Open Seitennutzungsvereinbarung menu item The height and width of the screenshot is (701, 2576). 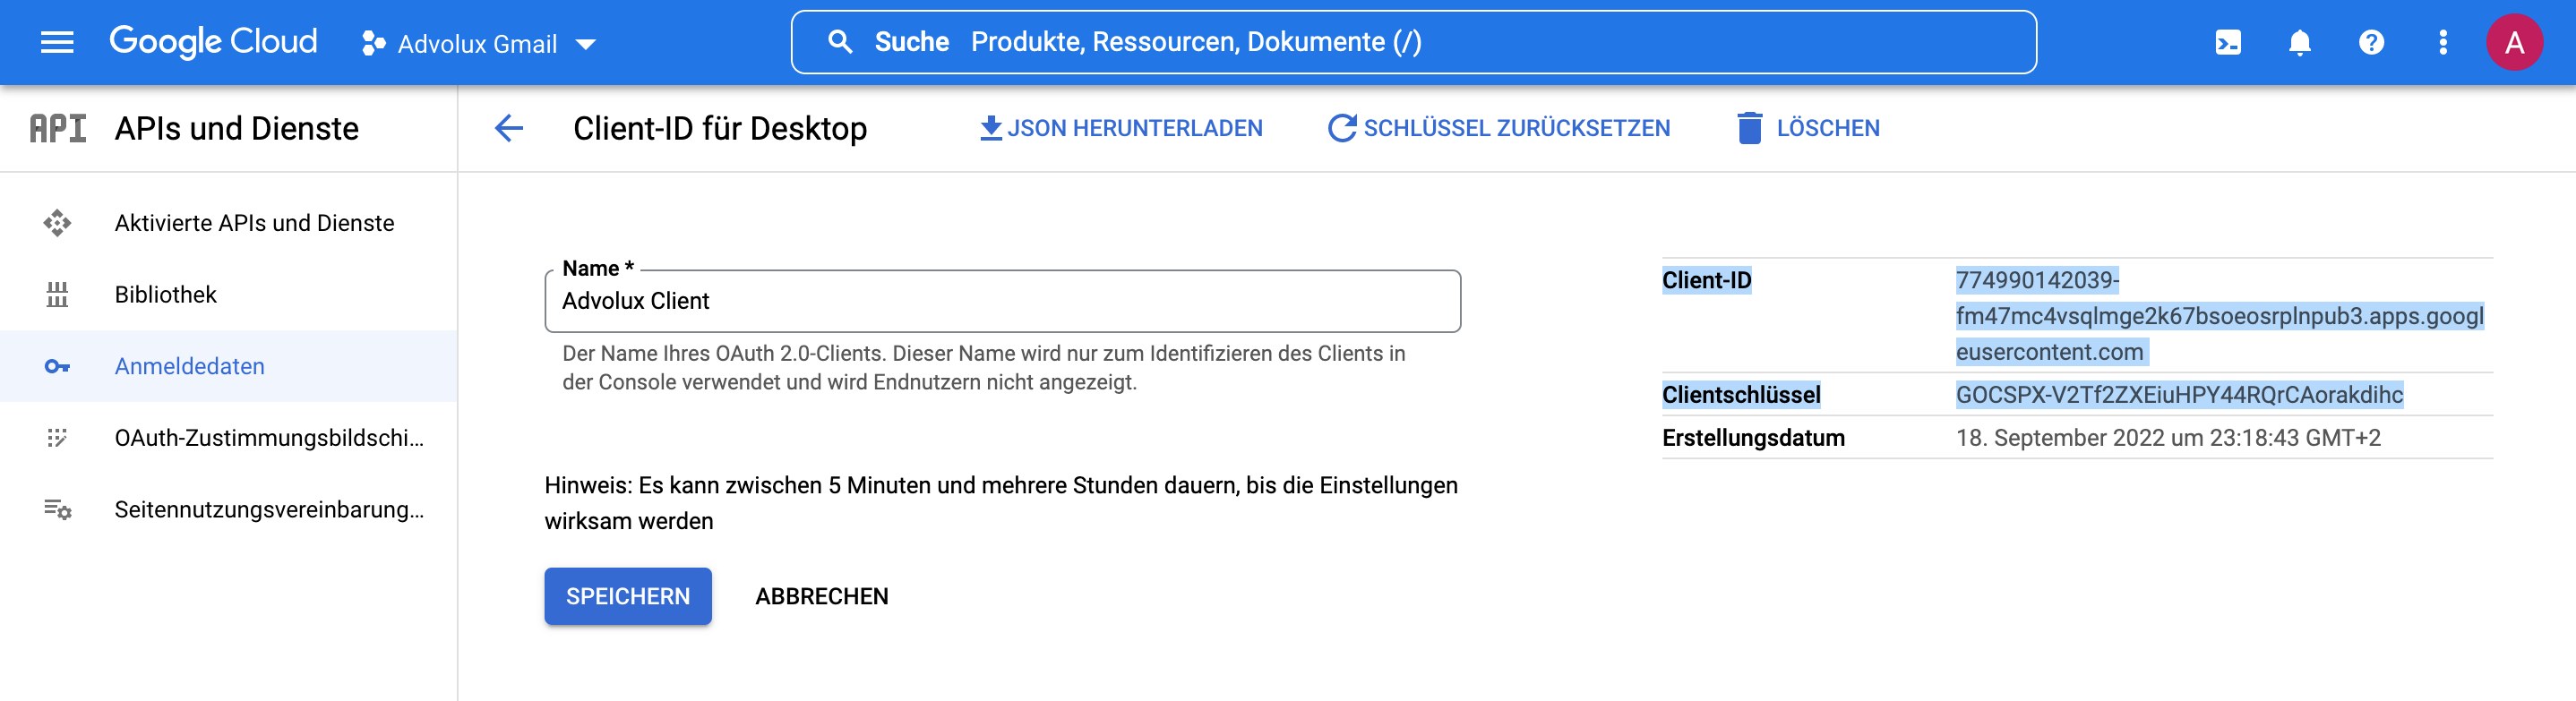[x=229, y=509]
